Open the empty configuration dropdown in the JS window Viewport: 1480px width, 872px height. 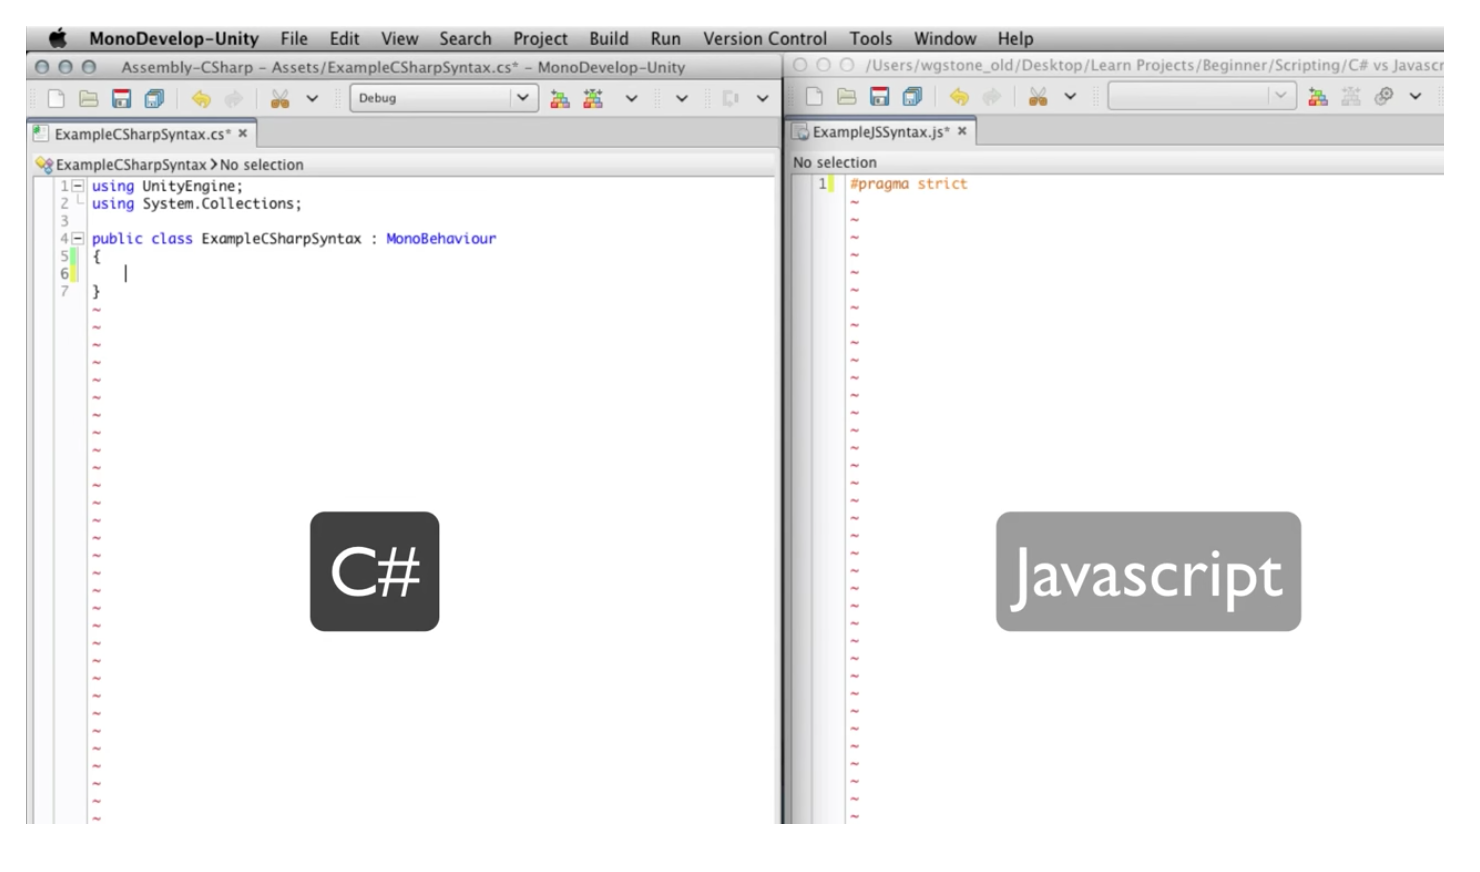pos(1202,96)
